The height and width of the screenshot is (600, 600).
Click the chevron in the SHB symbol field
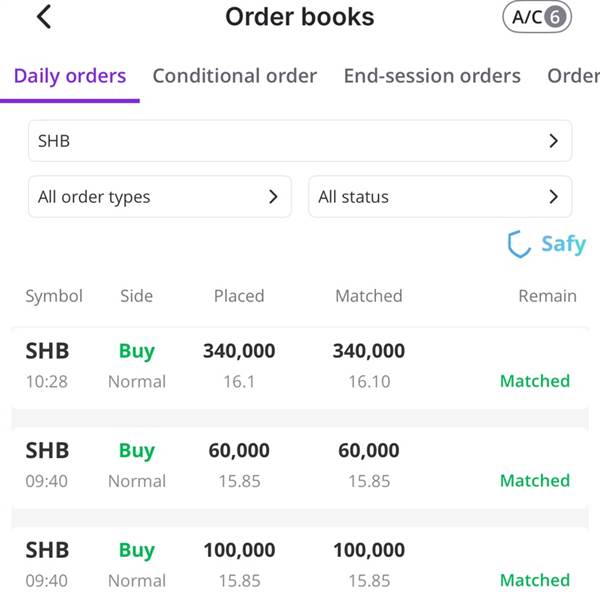(x=553, y=141)
